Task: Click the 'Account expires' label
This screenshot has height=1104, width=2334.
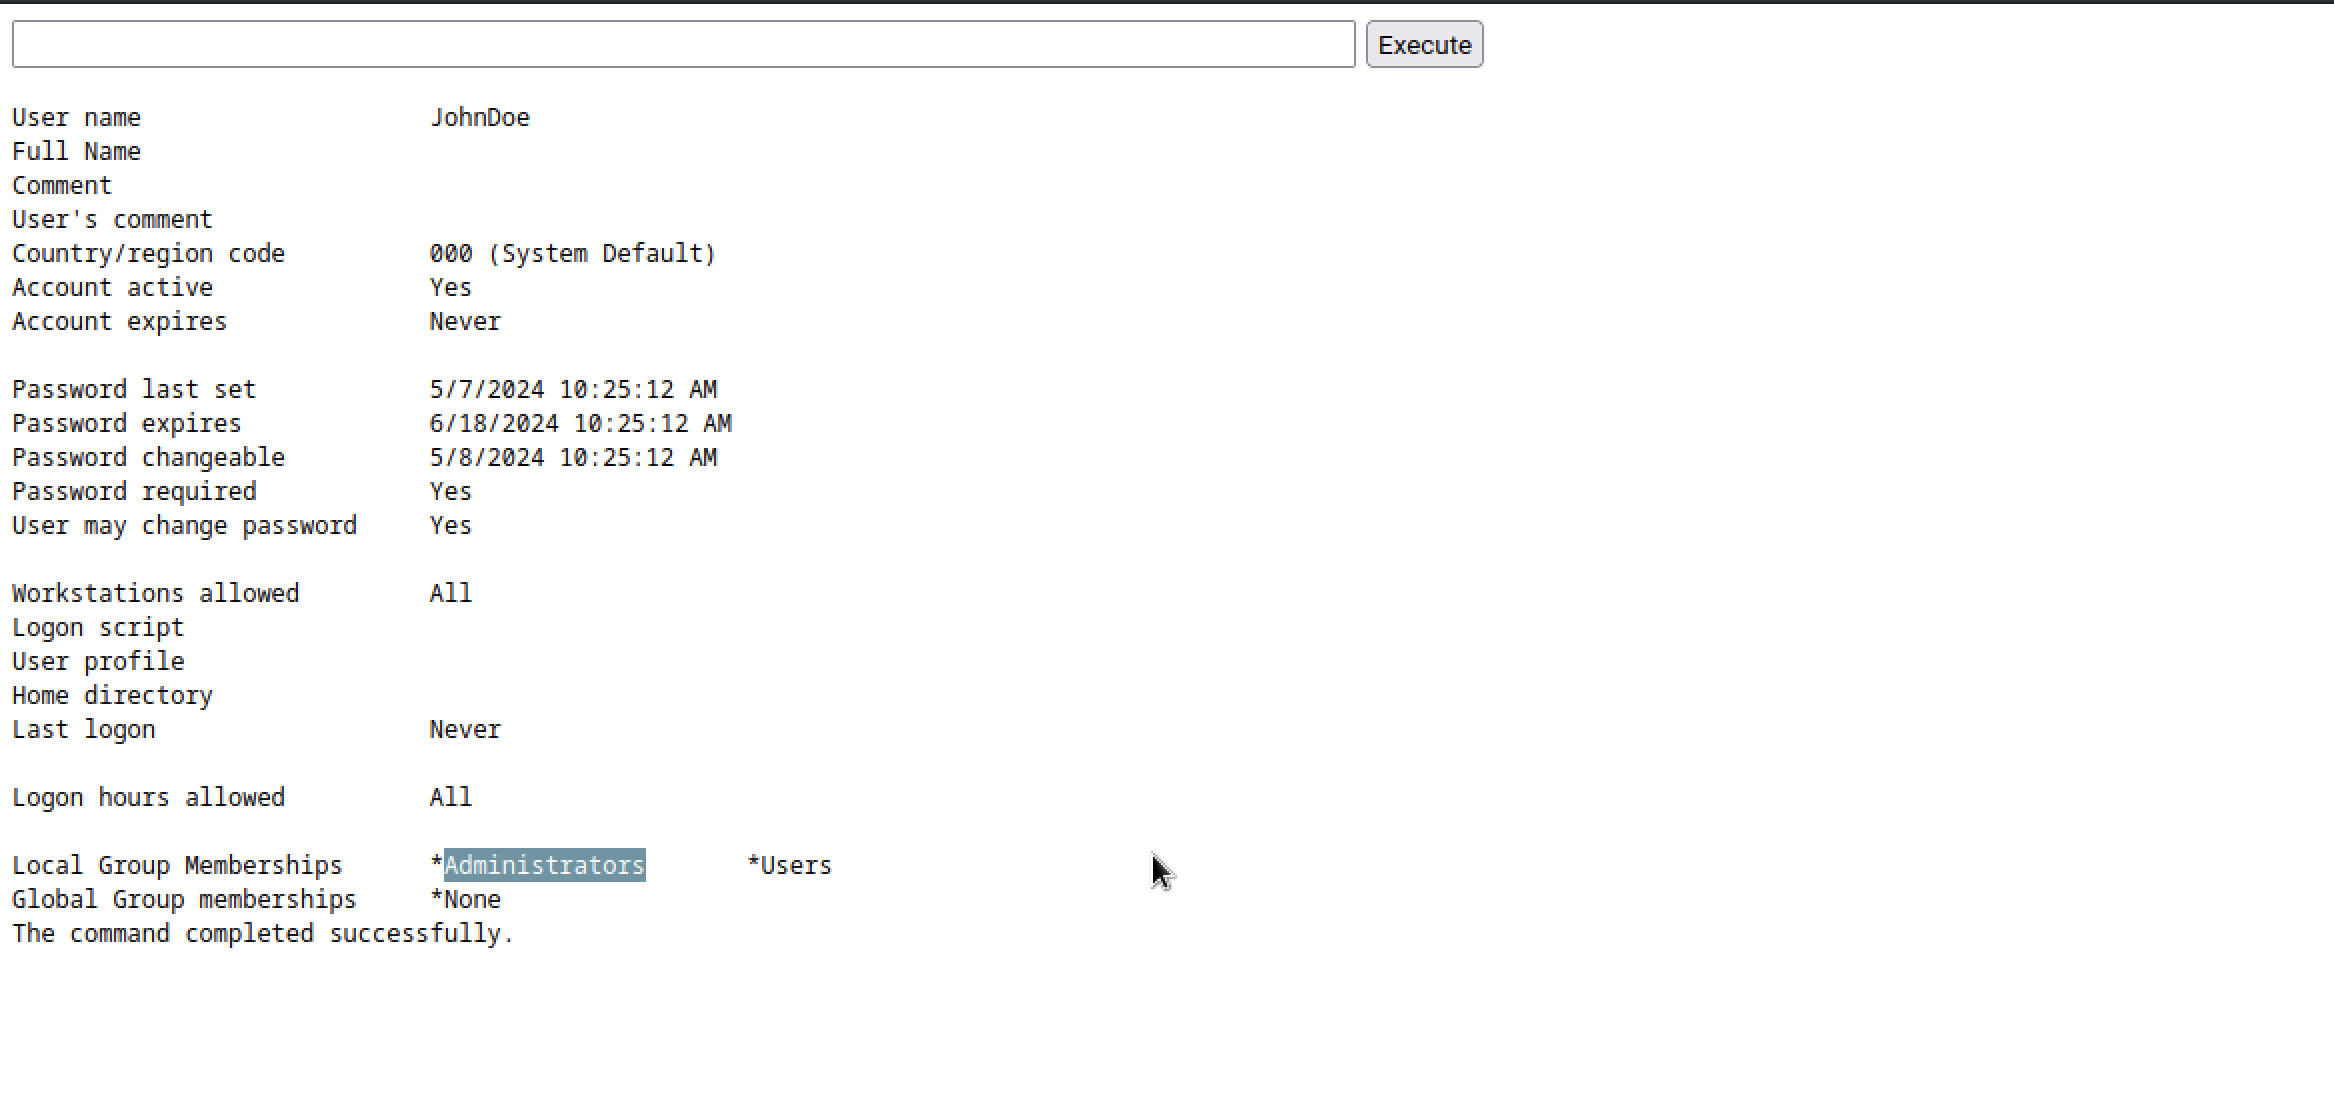Action: [120, 321]
